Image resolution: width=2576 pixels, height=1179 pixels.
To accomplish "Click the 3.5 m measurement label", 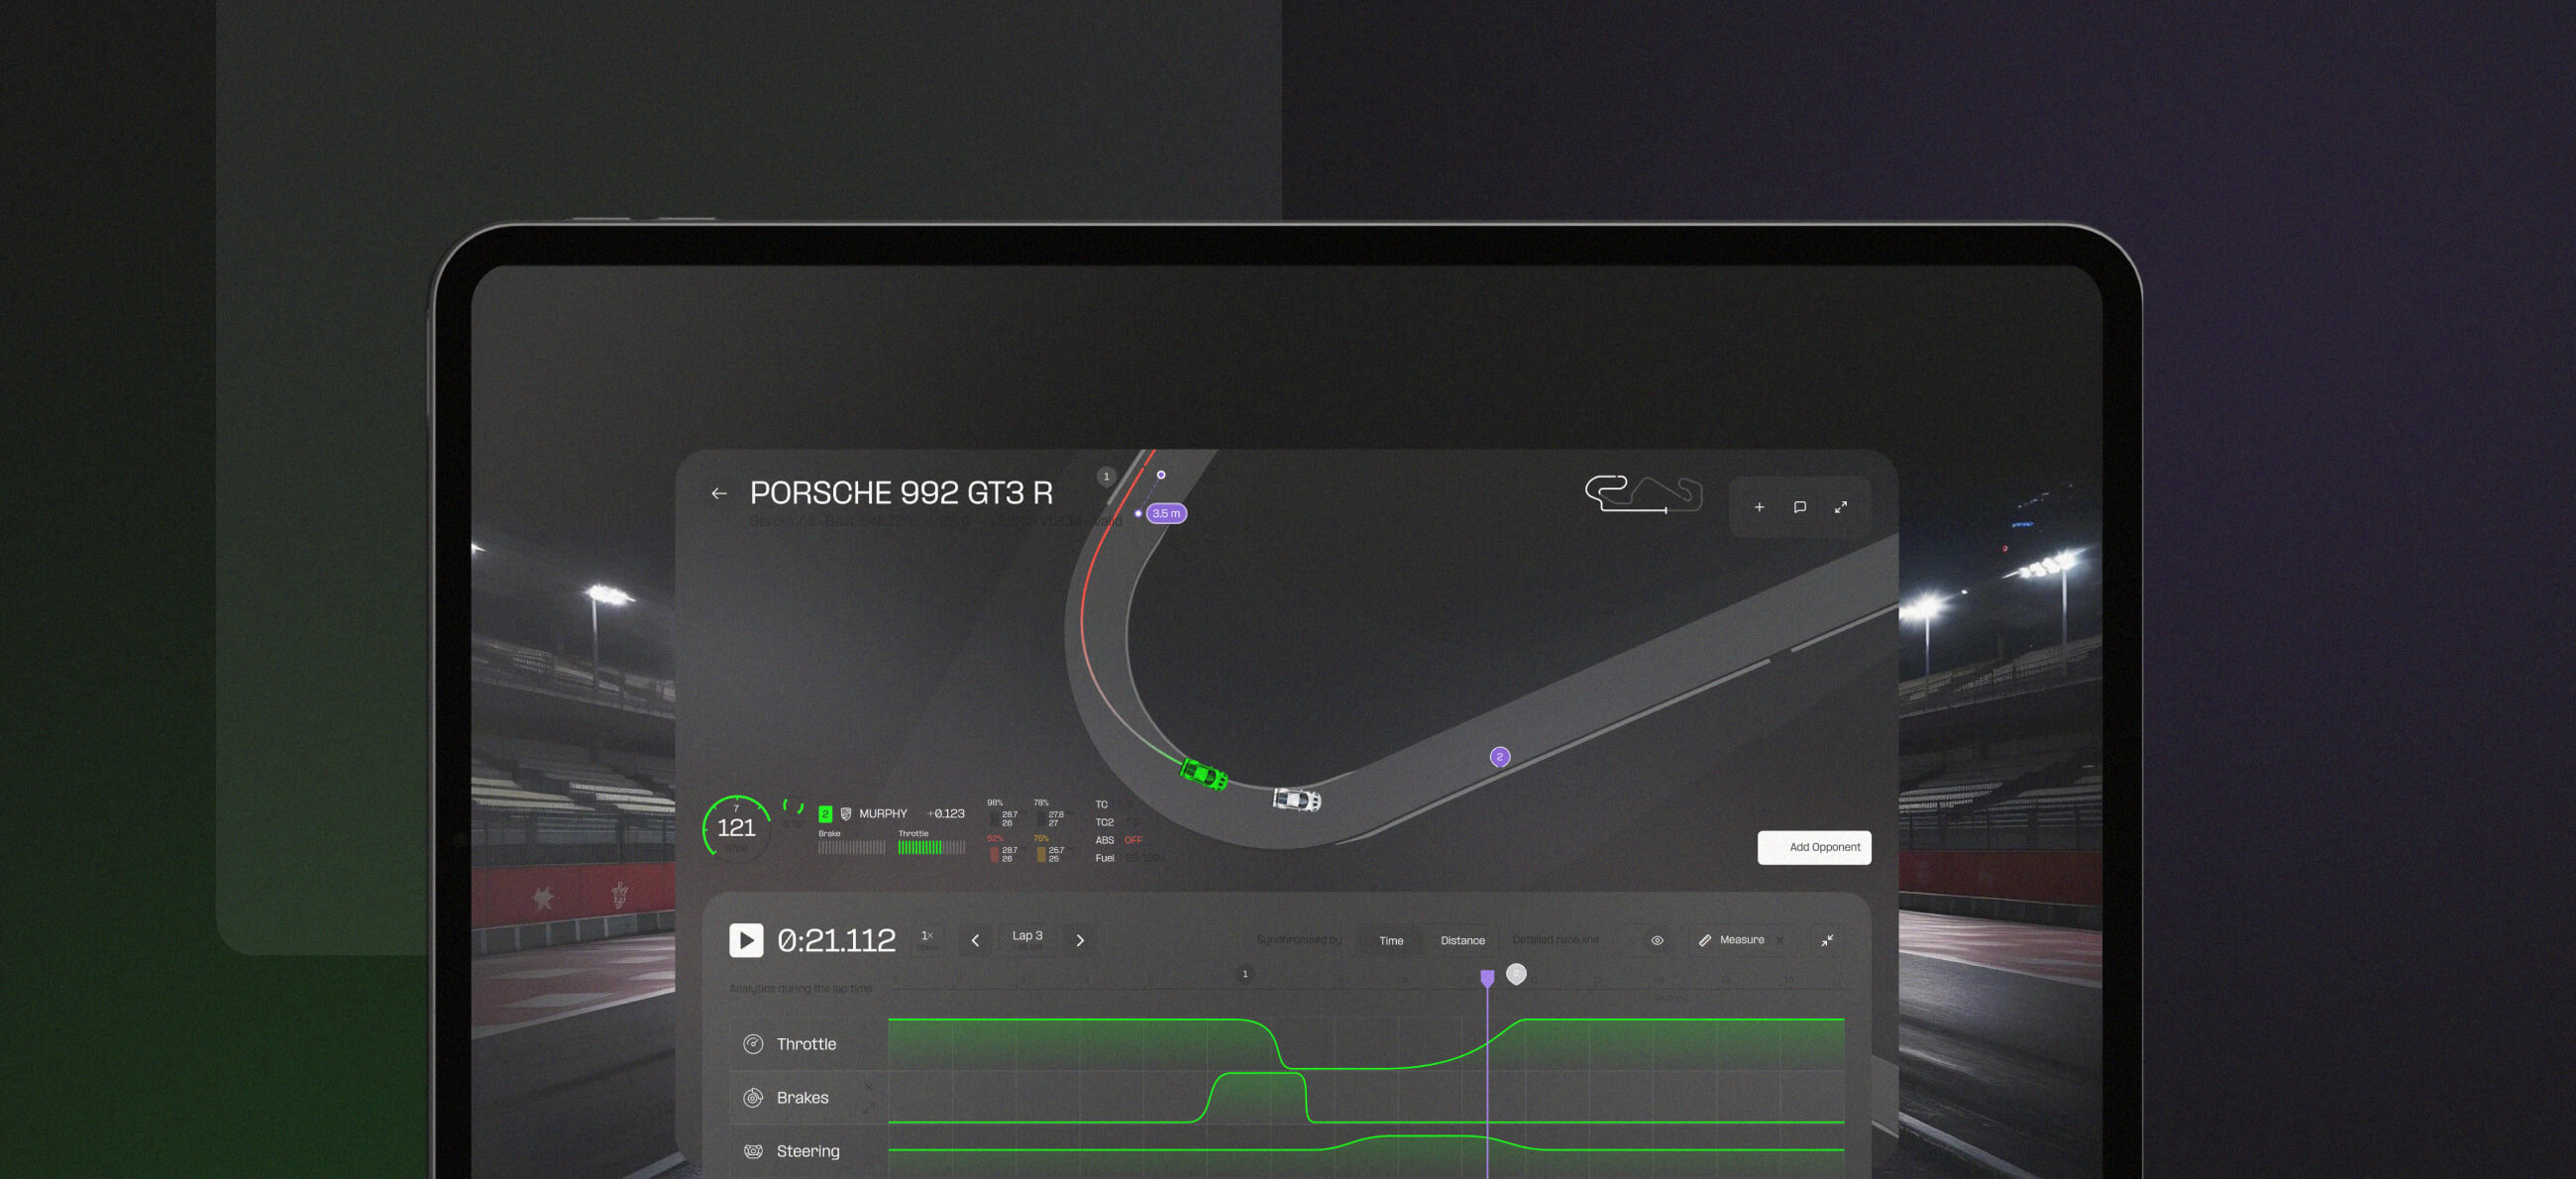I will [1166, 513].
